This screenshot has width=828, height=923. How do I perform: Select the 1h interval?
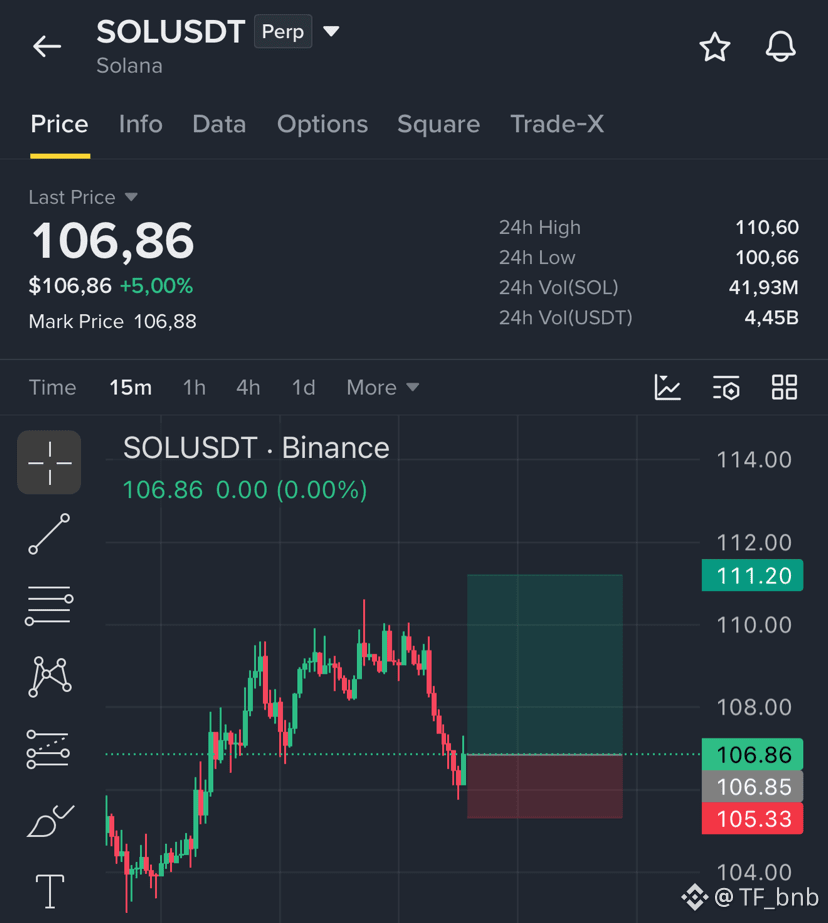tap(194, 387)
